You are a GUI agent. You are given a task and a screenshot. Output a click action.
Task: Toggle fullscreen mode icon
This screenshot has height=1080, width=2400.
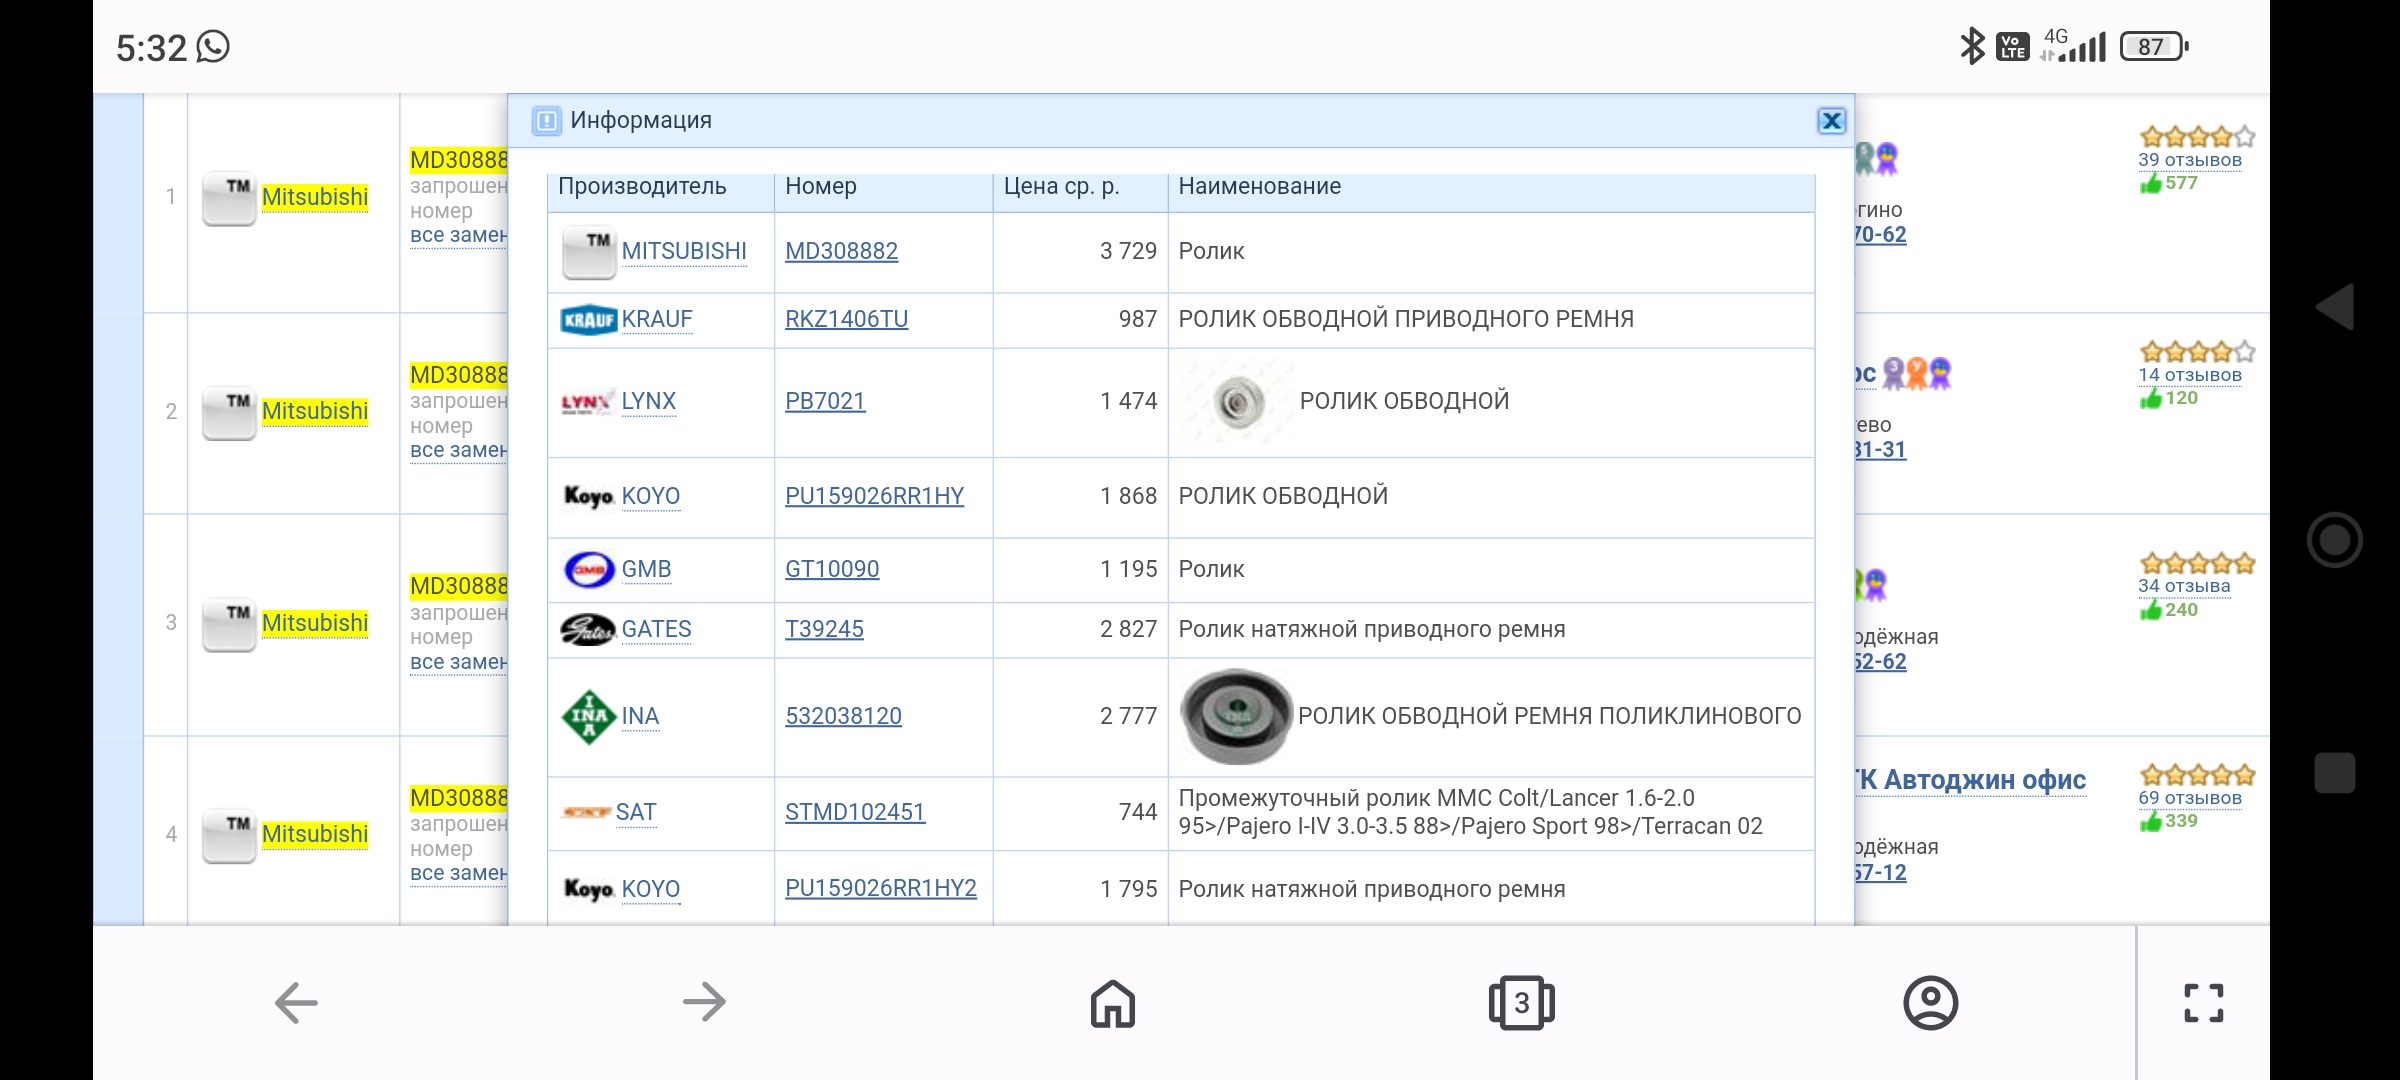2203,1002
